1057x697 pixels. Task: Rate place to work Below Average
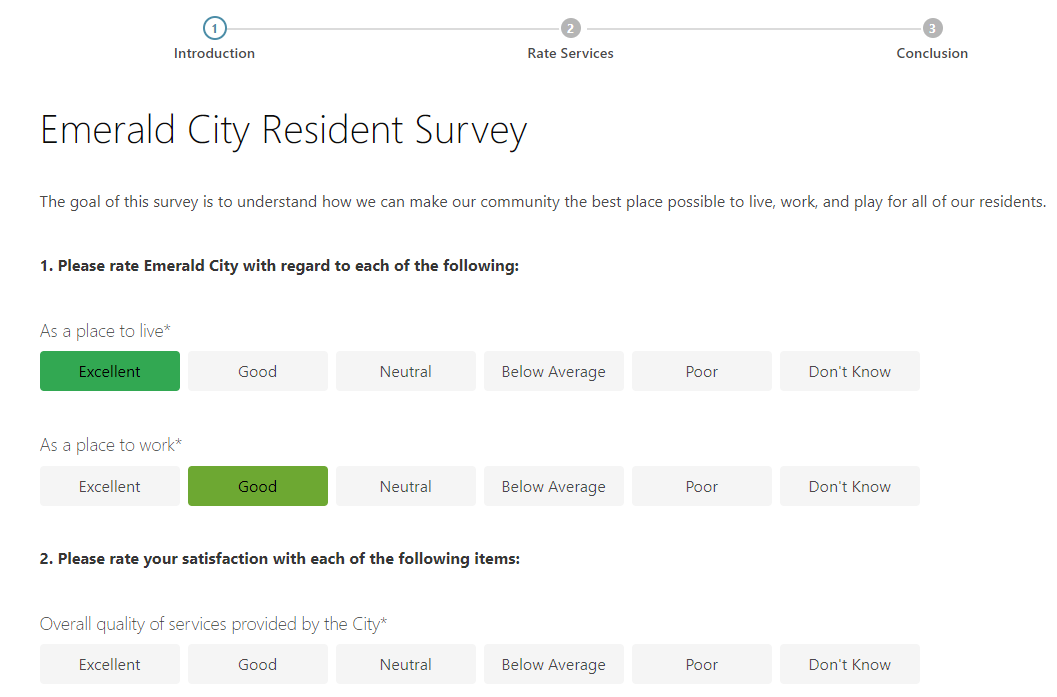(x=554, y=486)
